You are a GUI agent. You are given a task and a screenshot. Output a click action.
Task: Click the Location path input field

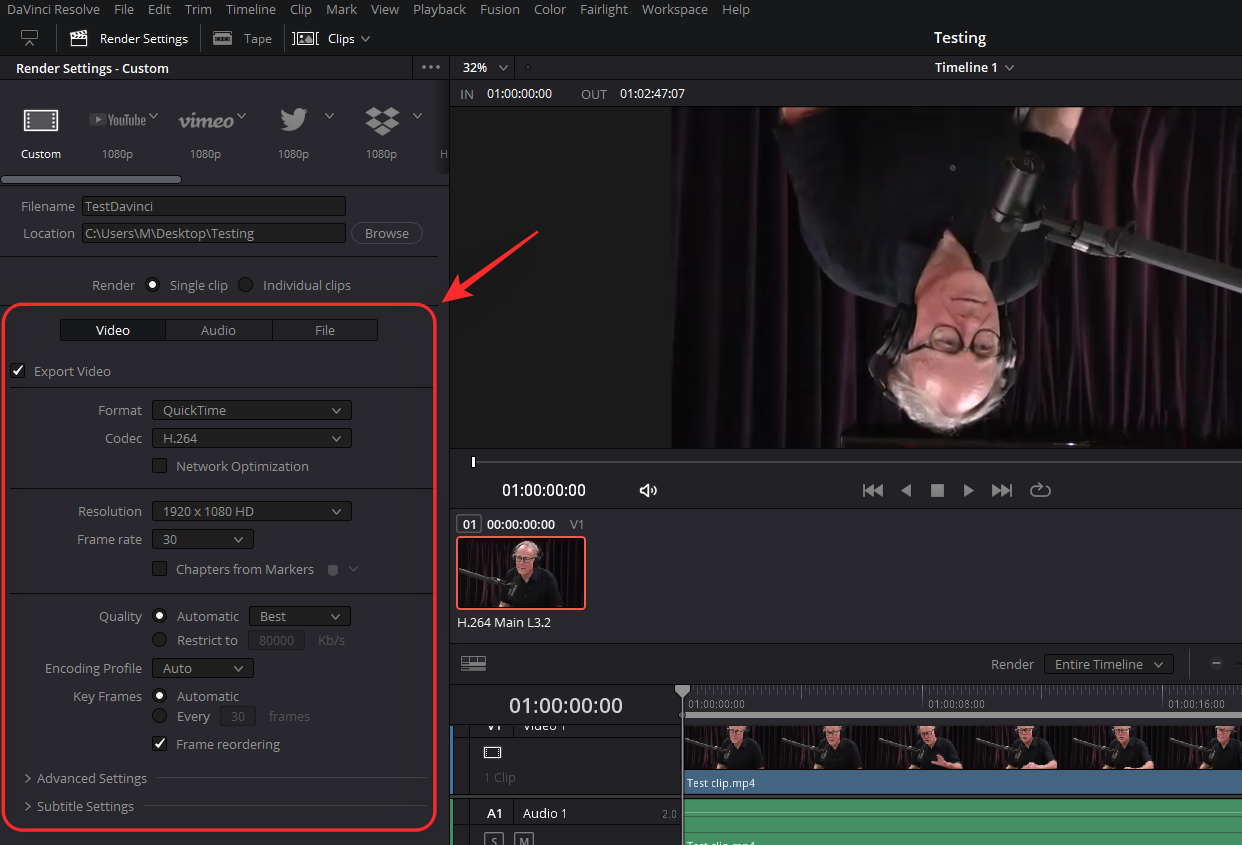[x=214, y=233]
